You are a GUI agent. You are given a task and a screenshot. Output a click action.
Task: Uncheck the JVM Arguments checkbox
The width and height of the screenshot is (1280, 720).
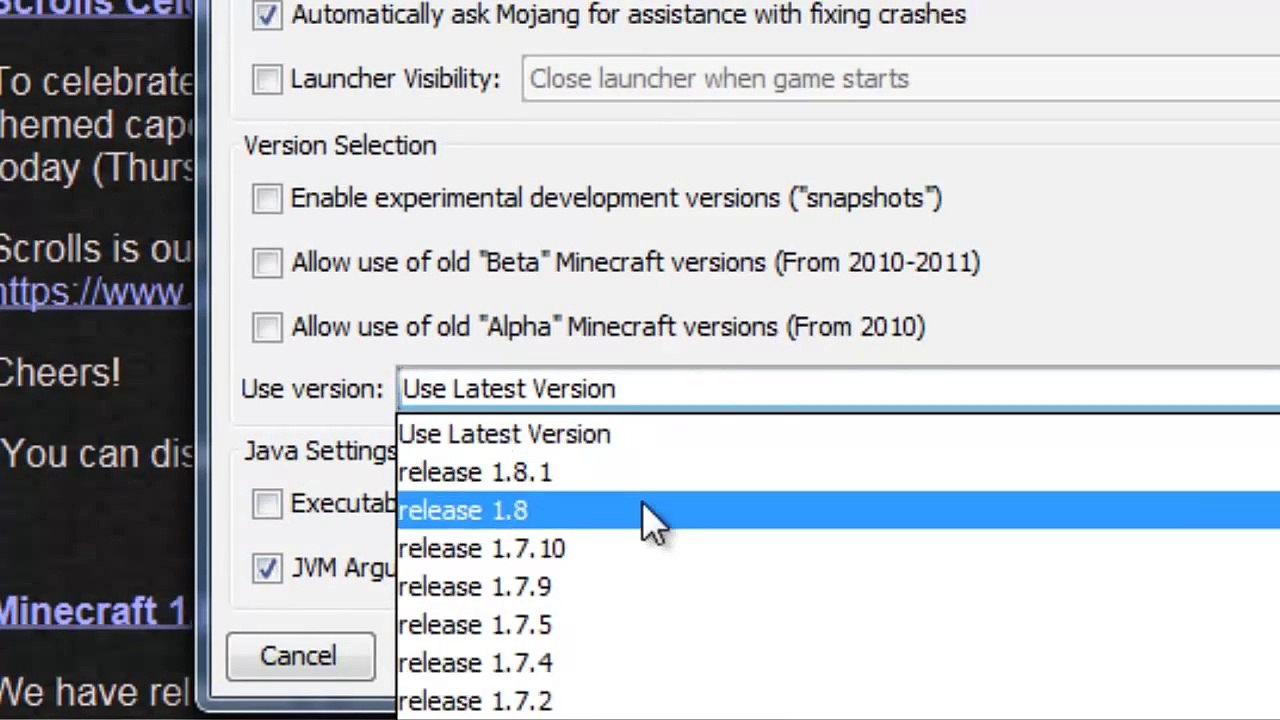[267, 568]
